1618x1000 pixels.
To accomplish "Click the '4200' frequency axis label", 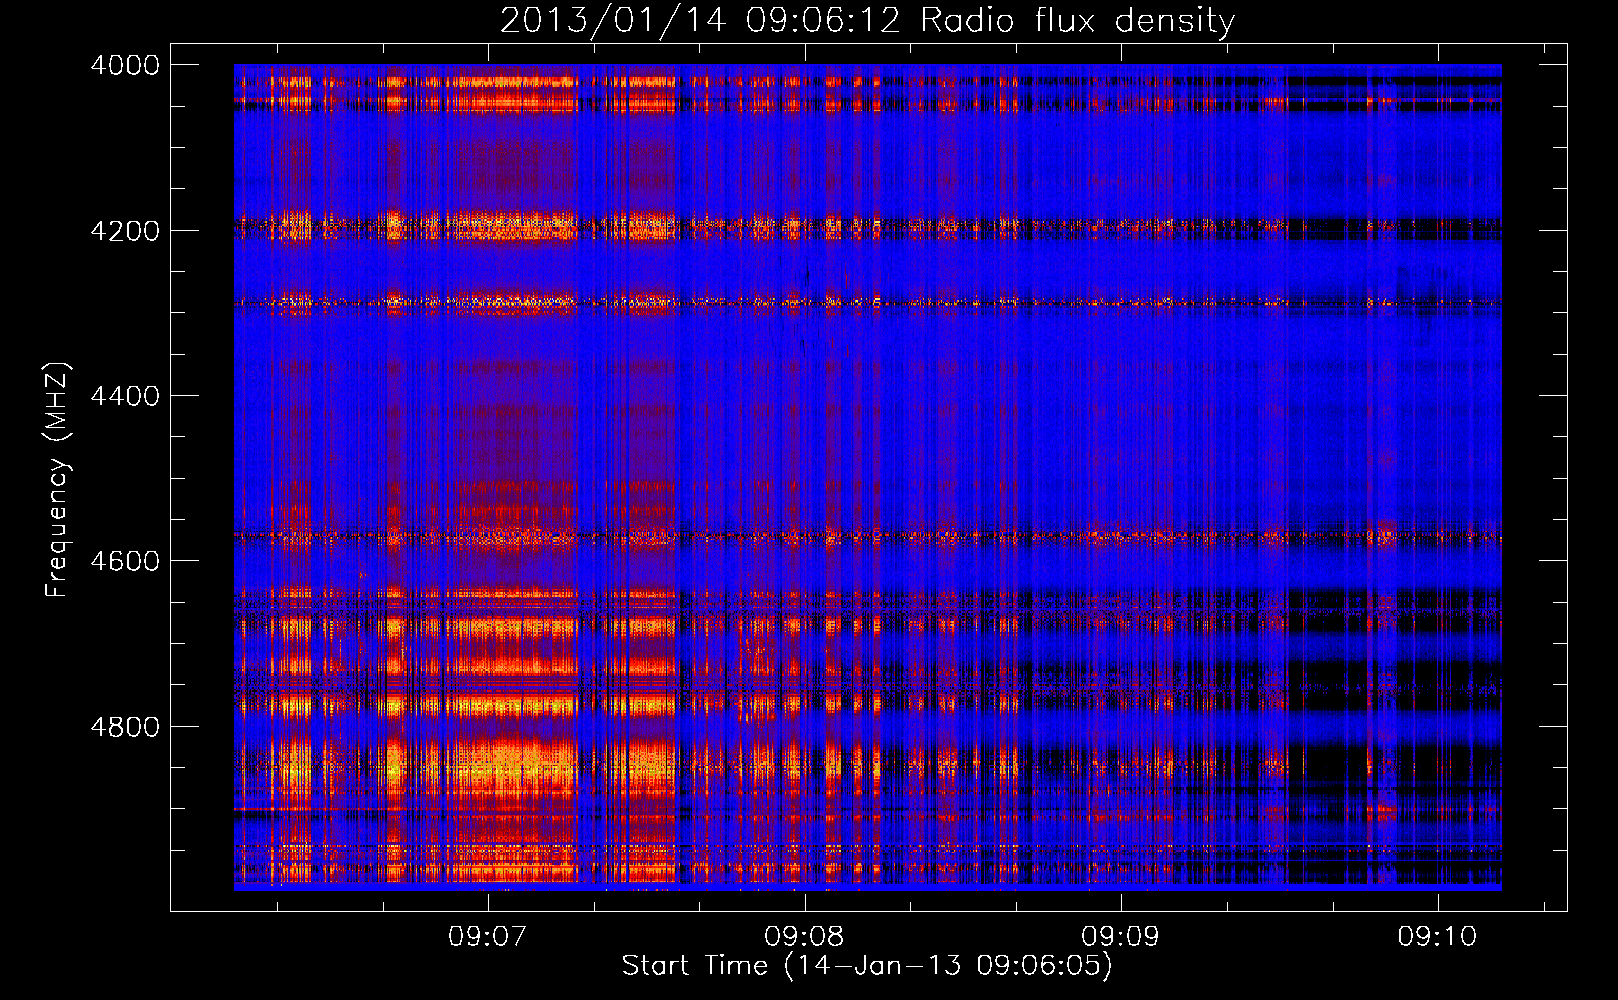I will click(x=125, y=231).
